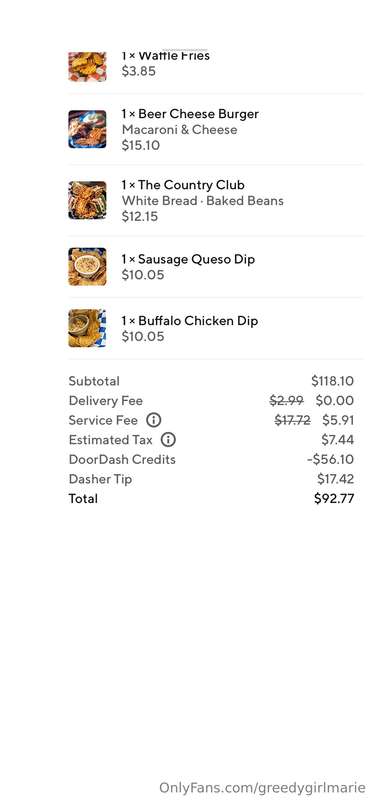Tap the Service Fee info icon

(154, 420)
